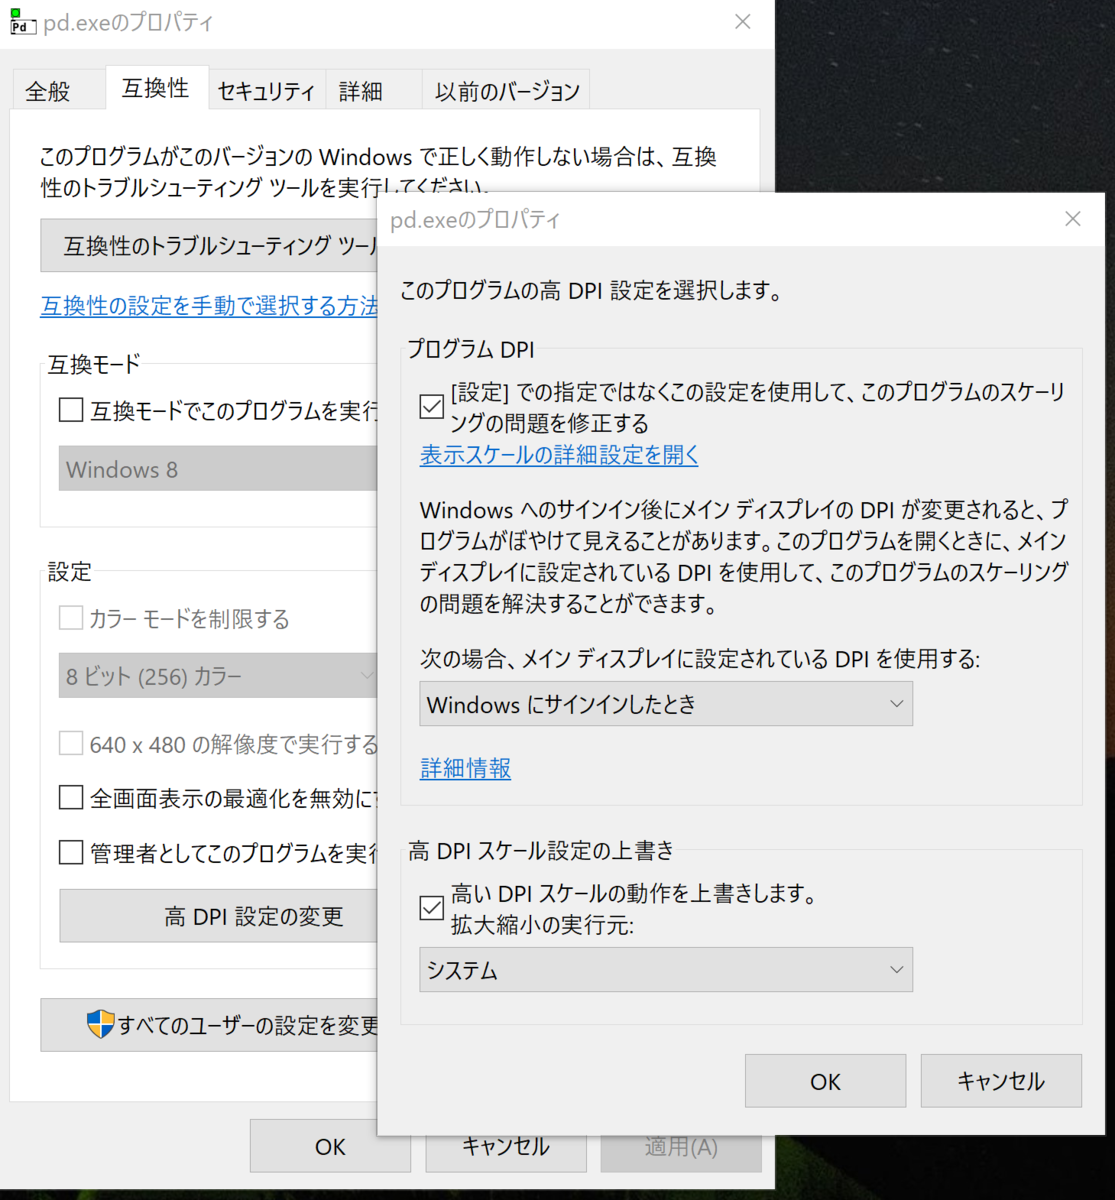Click the プログラム DPI group label
The height and width of the screenshot is (1200, 1115).
471,349
